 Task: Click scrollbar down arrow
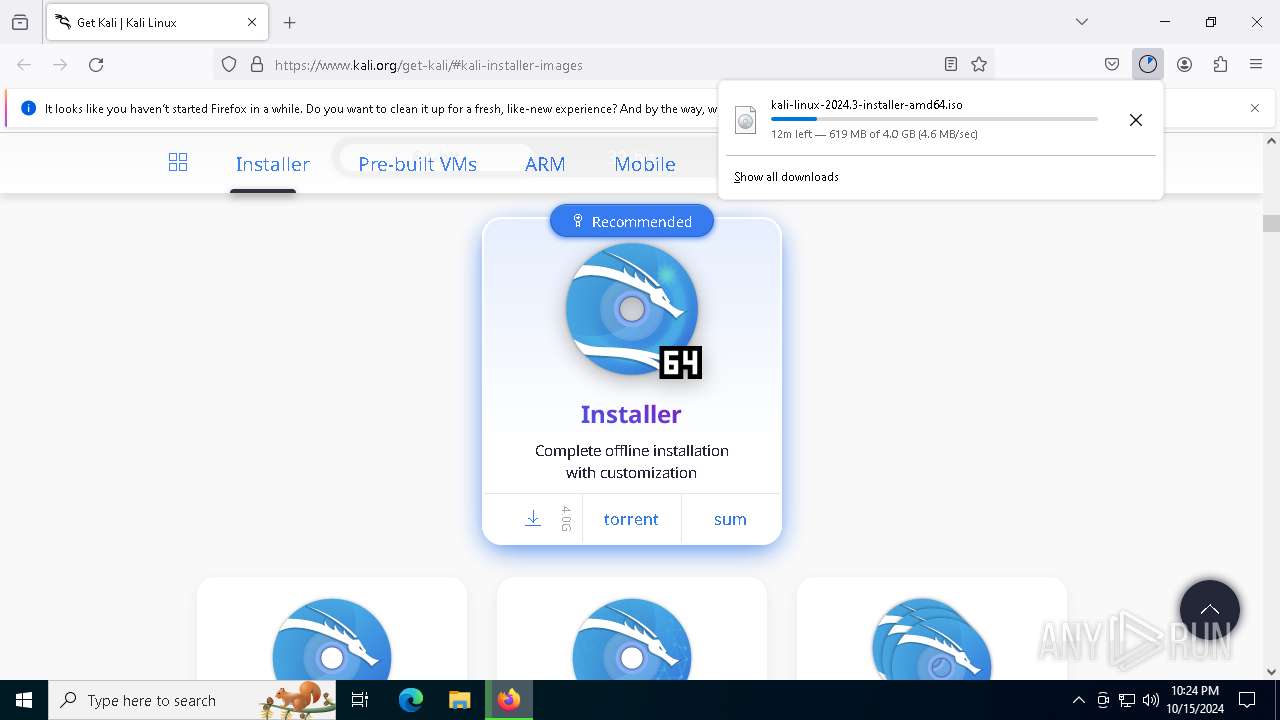click(1271, 672)
